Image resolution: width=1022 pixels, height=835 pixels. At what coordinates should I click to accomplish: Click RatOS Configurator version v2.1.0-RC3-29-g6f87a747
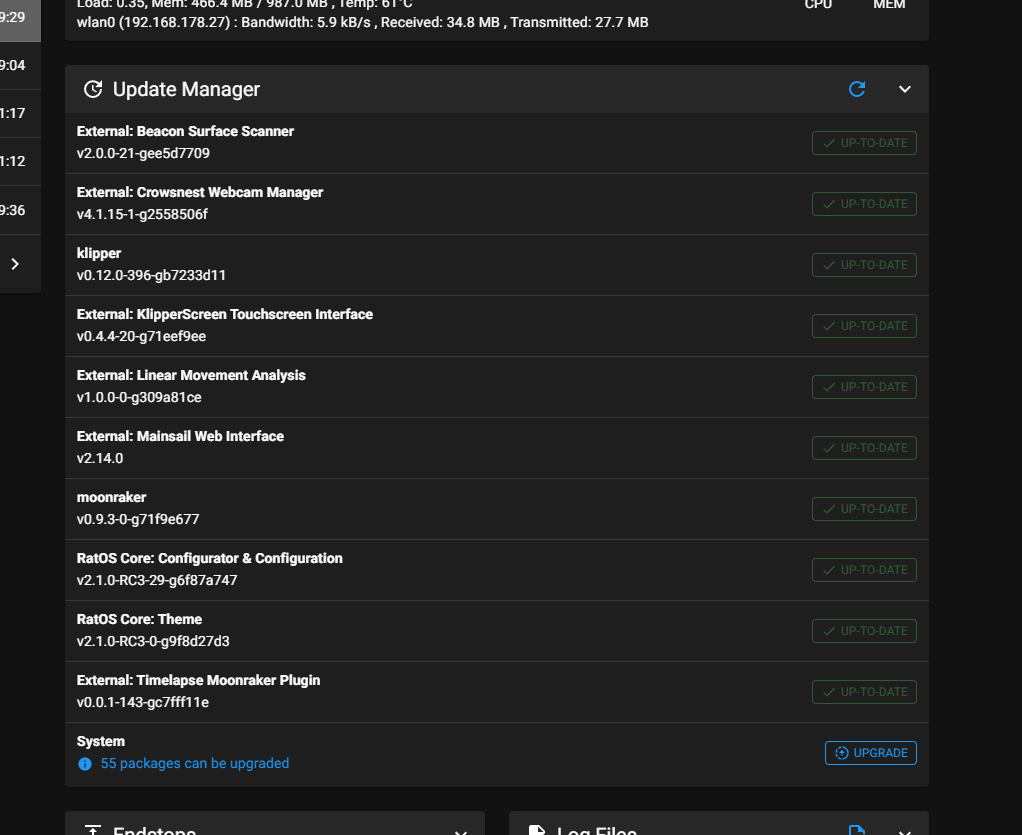[157, 580]
